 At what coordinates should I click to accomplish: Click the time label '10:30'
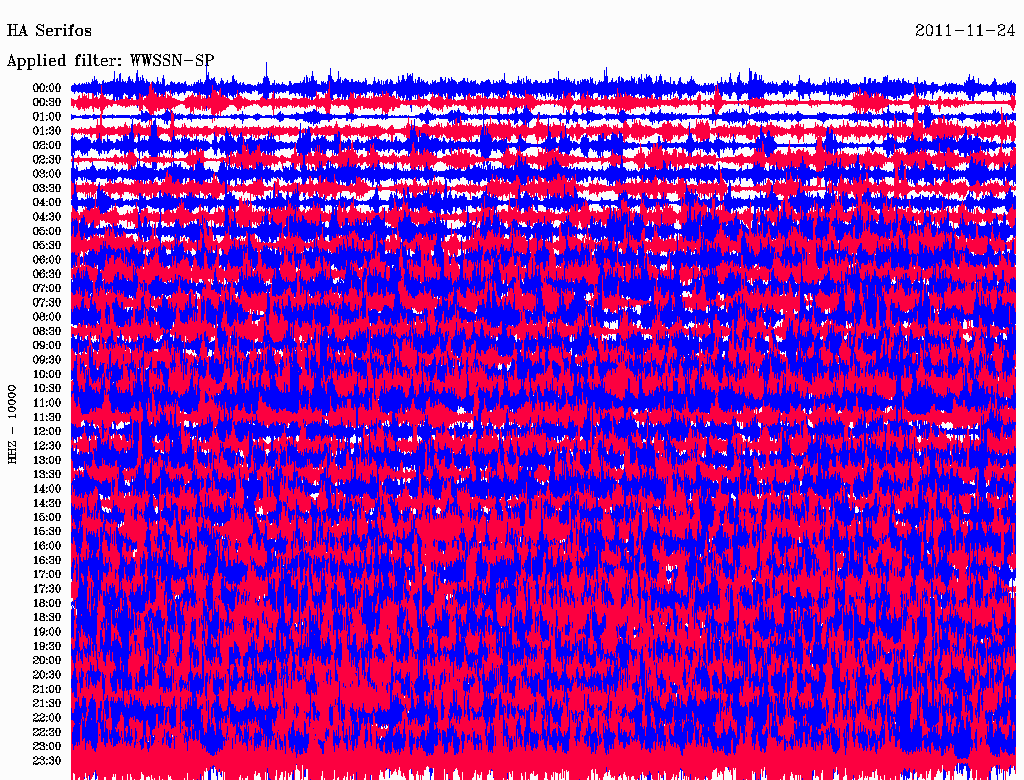click(47, 389)
